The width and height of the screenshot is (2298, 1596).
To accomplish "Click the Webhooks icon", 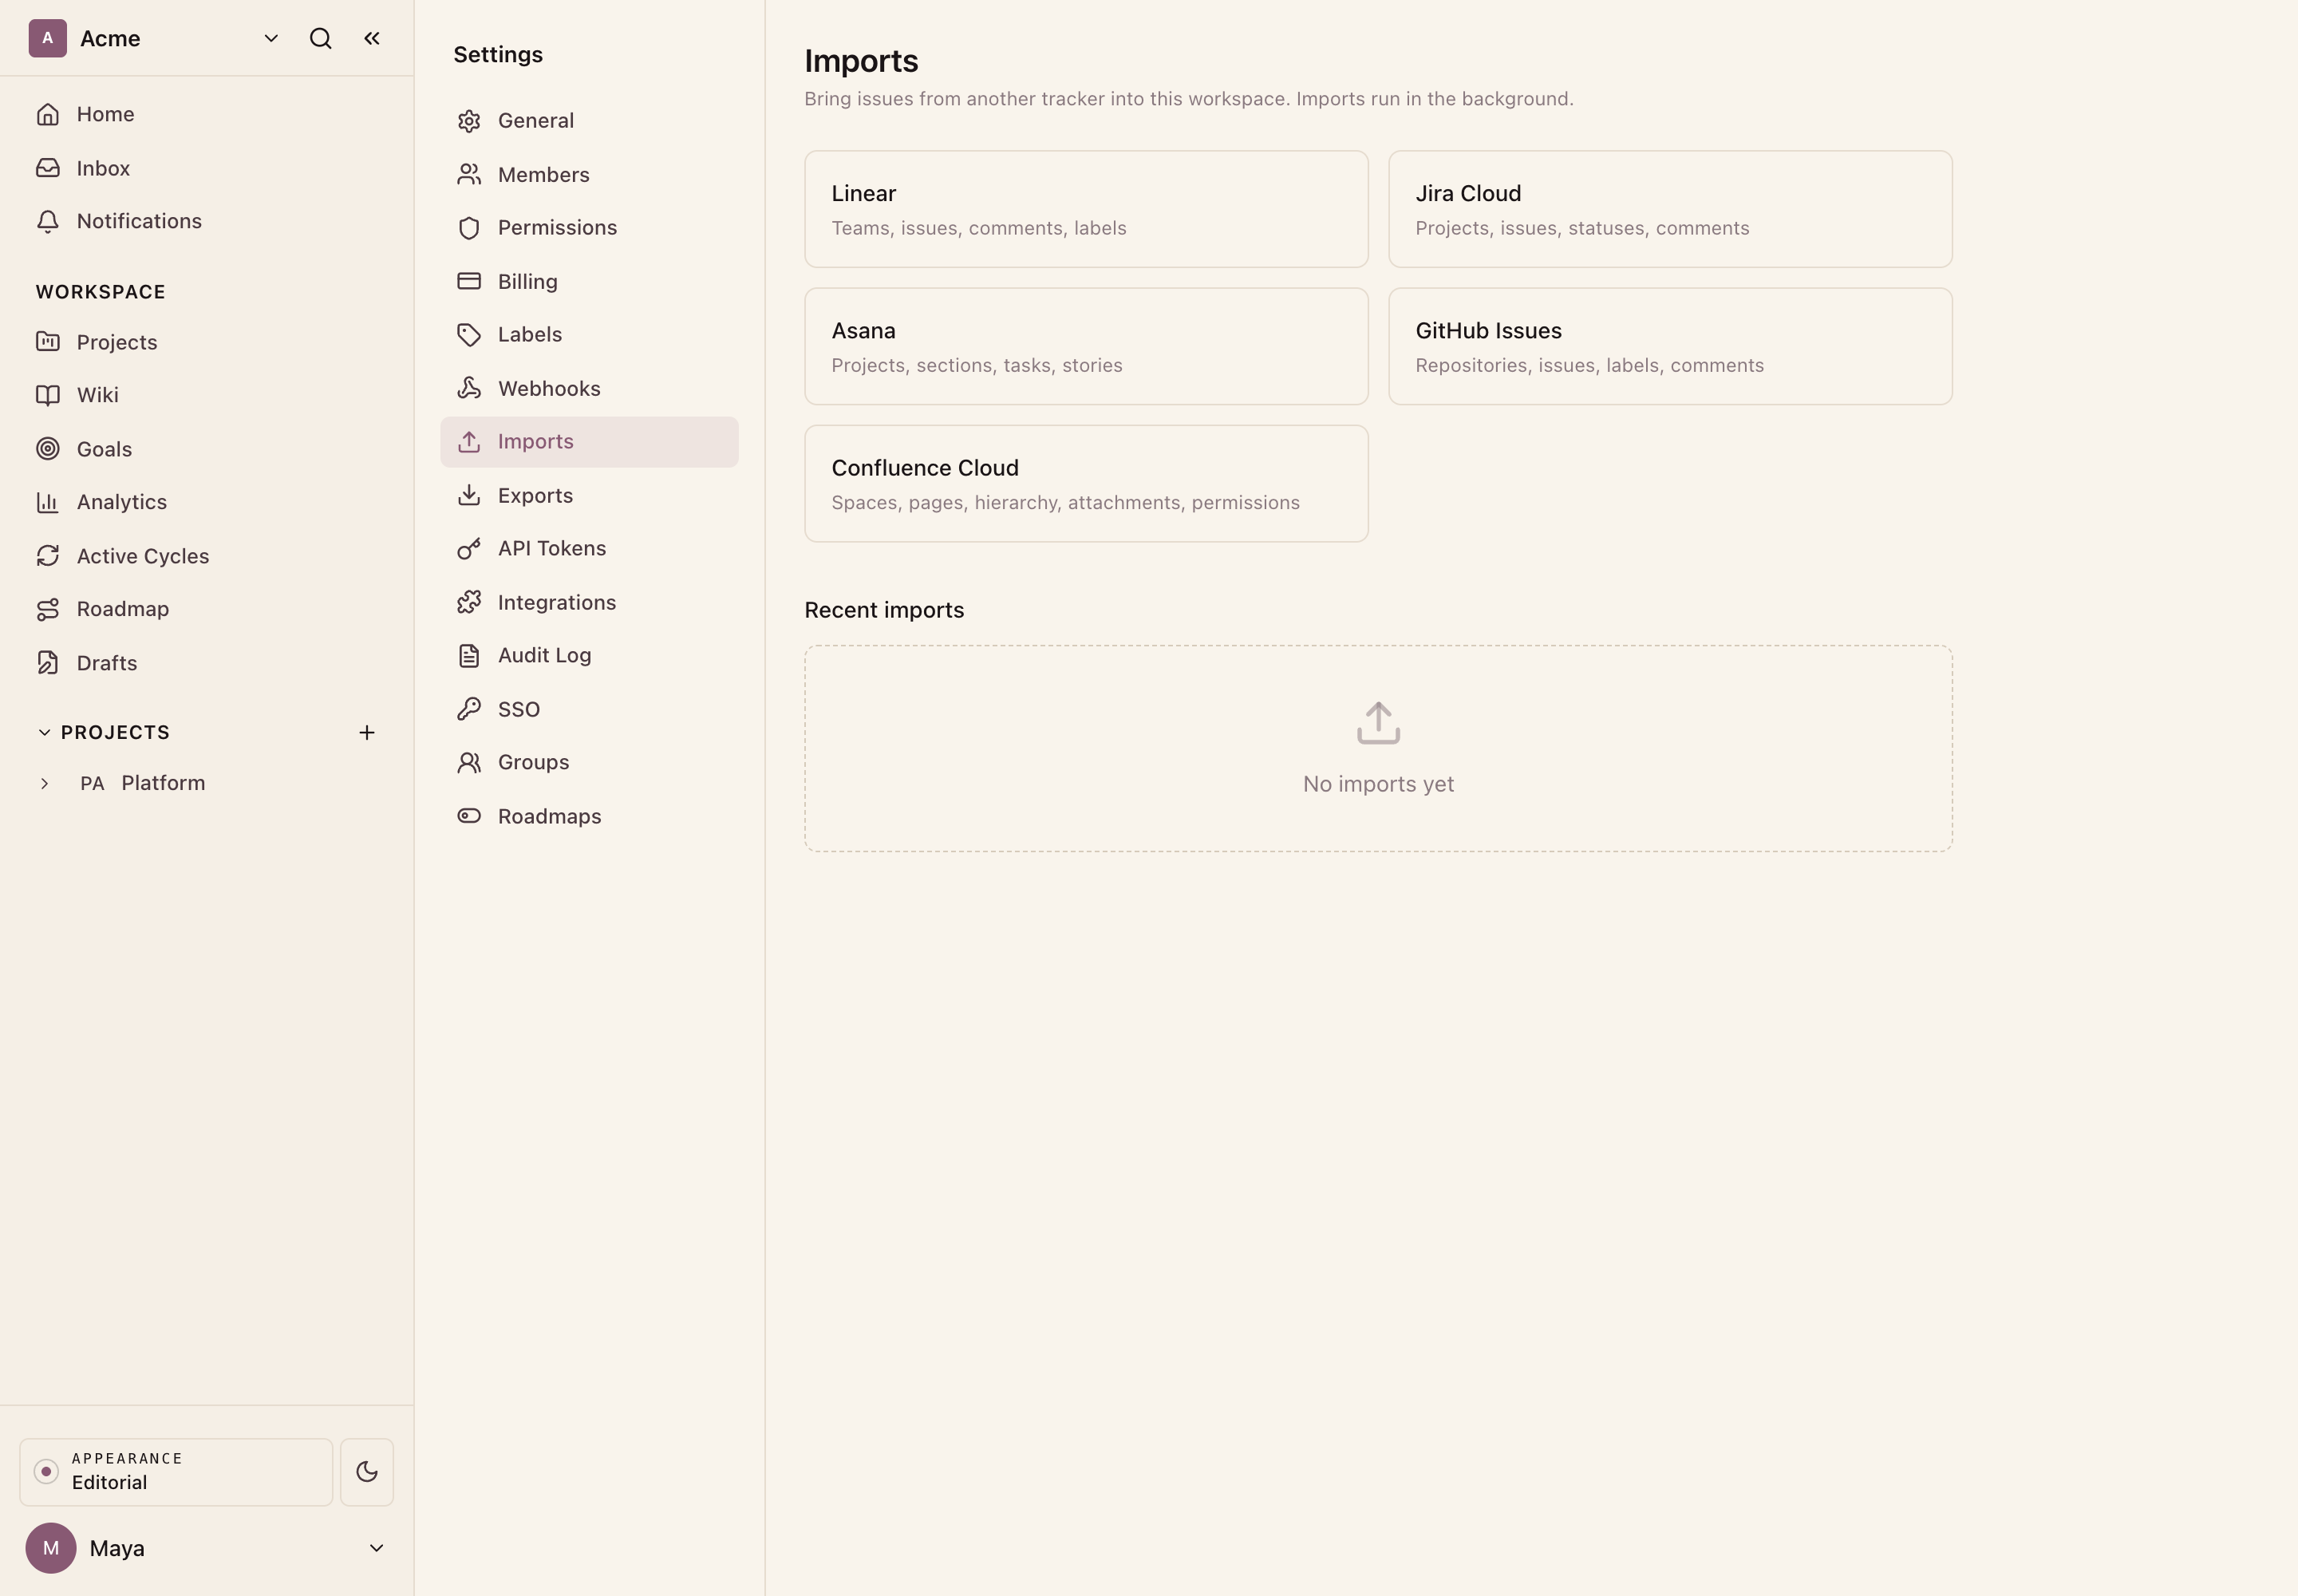I will click(x=469, y=388).
